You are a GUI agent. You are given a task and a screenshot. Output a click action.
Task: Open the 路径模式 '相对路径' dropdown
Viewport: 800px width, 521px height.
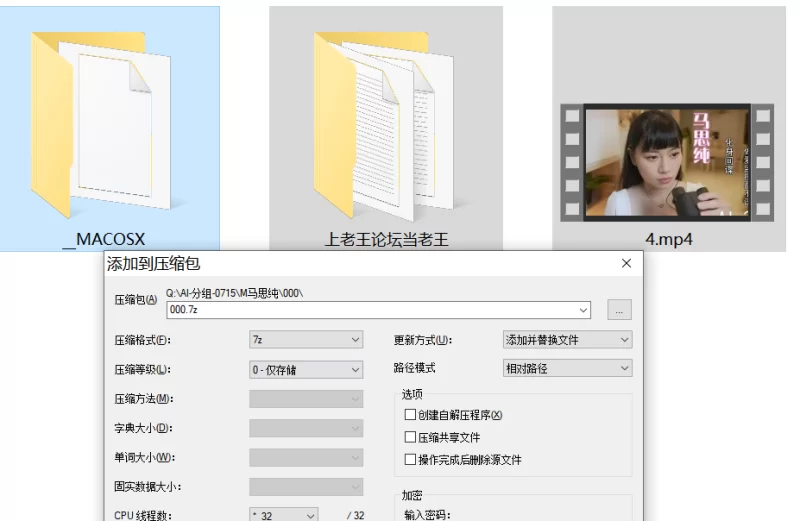[567, 368]
